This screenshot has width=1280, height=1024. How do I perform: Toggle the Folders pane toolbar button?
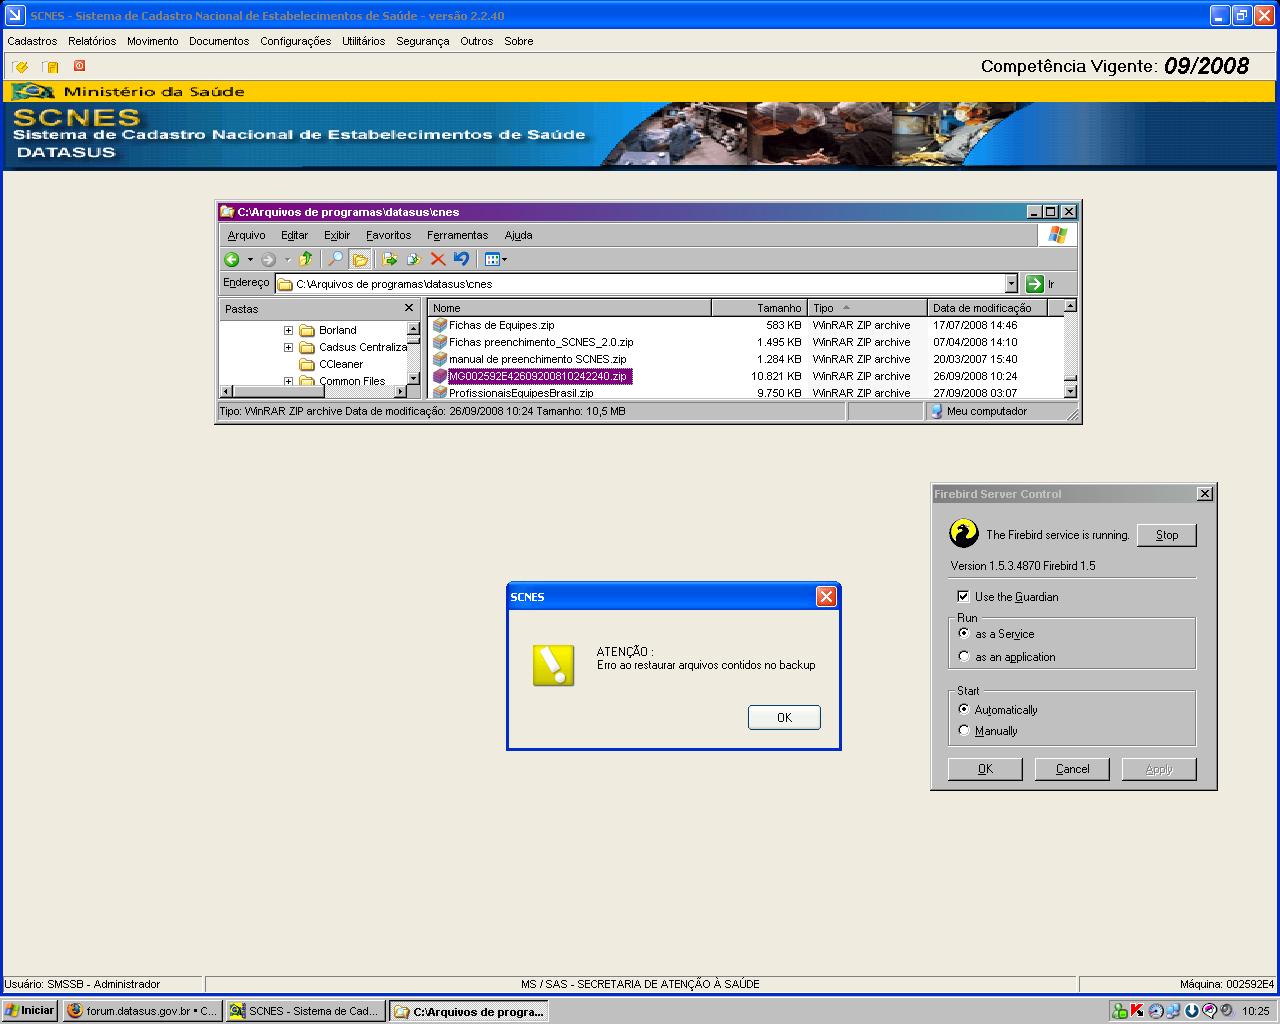pos(360,259)
